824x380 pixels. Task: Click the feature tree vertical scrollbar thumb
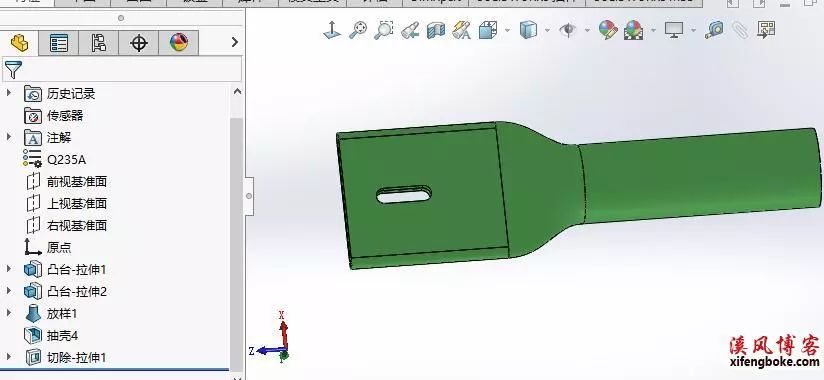[x=237, y=244]
